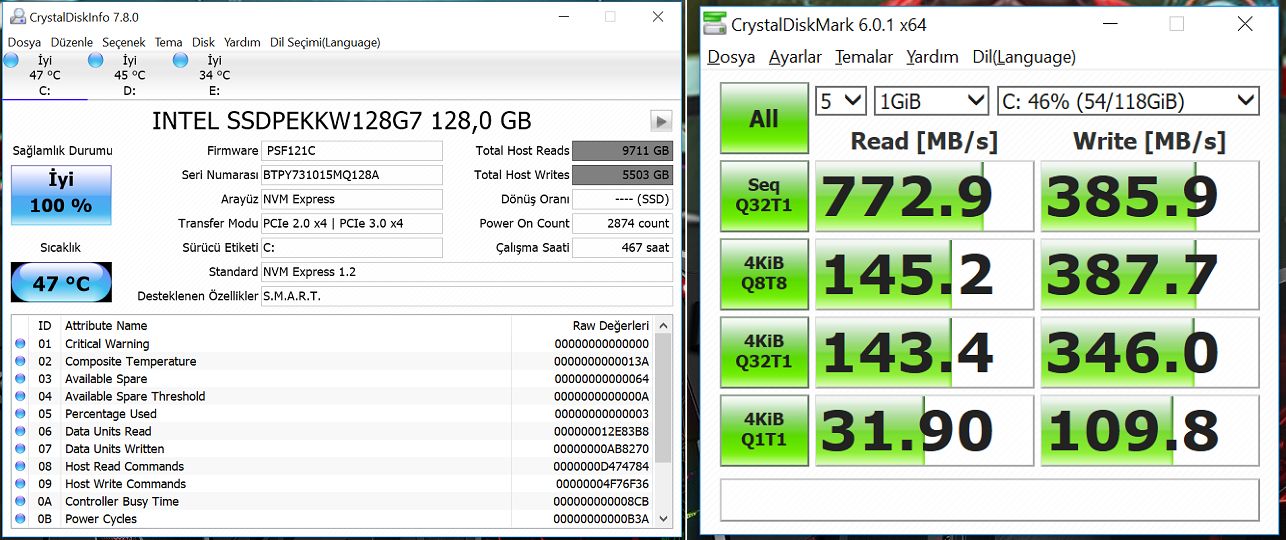The height and width of the screenshot is (540, 1286).
Task: Open the Dosya menu in CrystalDiskMark
Action: tap(731, 57)
